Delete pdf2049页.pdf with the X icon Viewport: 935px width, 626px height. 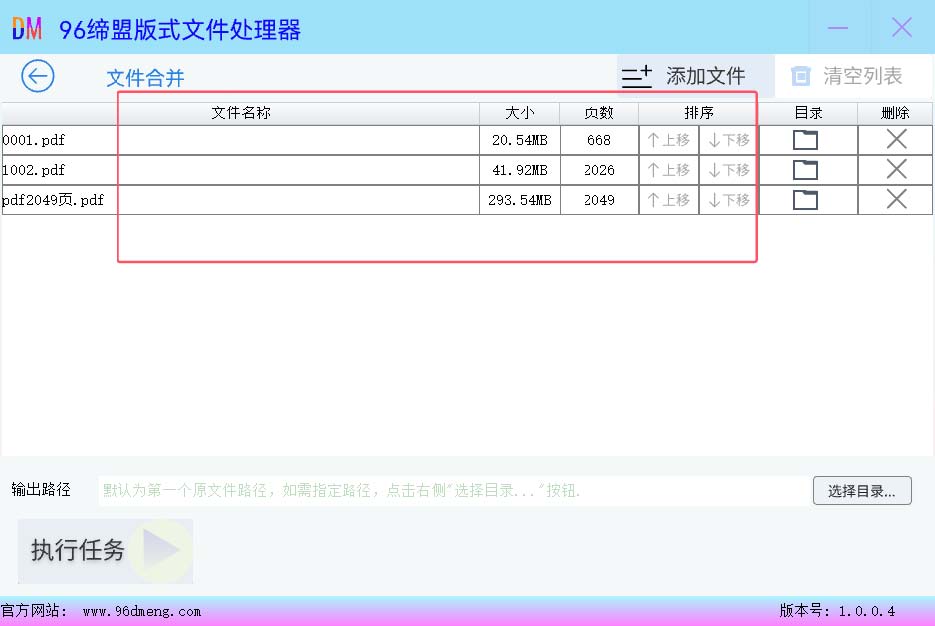pyautogui.click(x=896, y=199)
